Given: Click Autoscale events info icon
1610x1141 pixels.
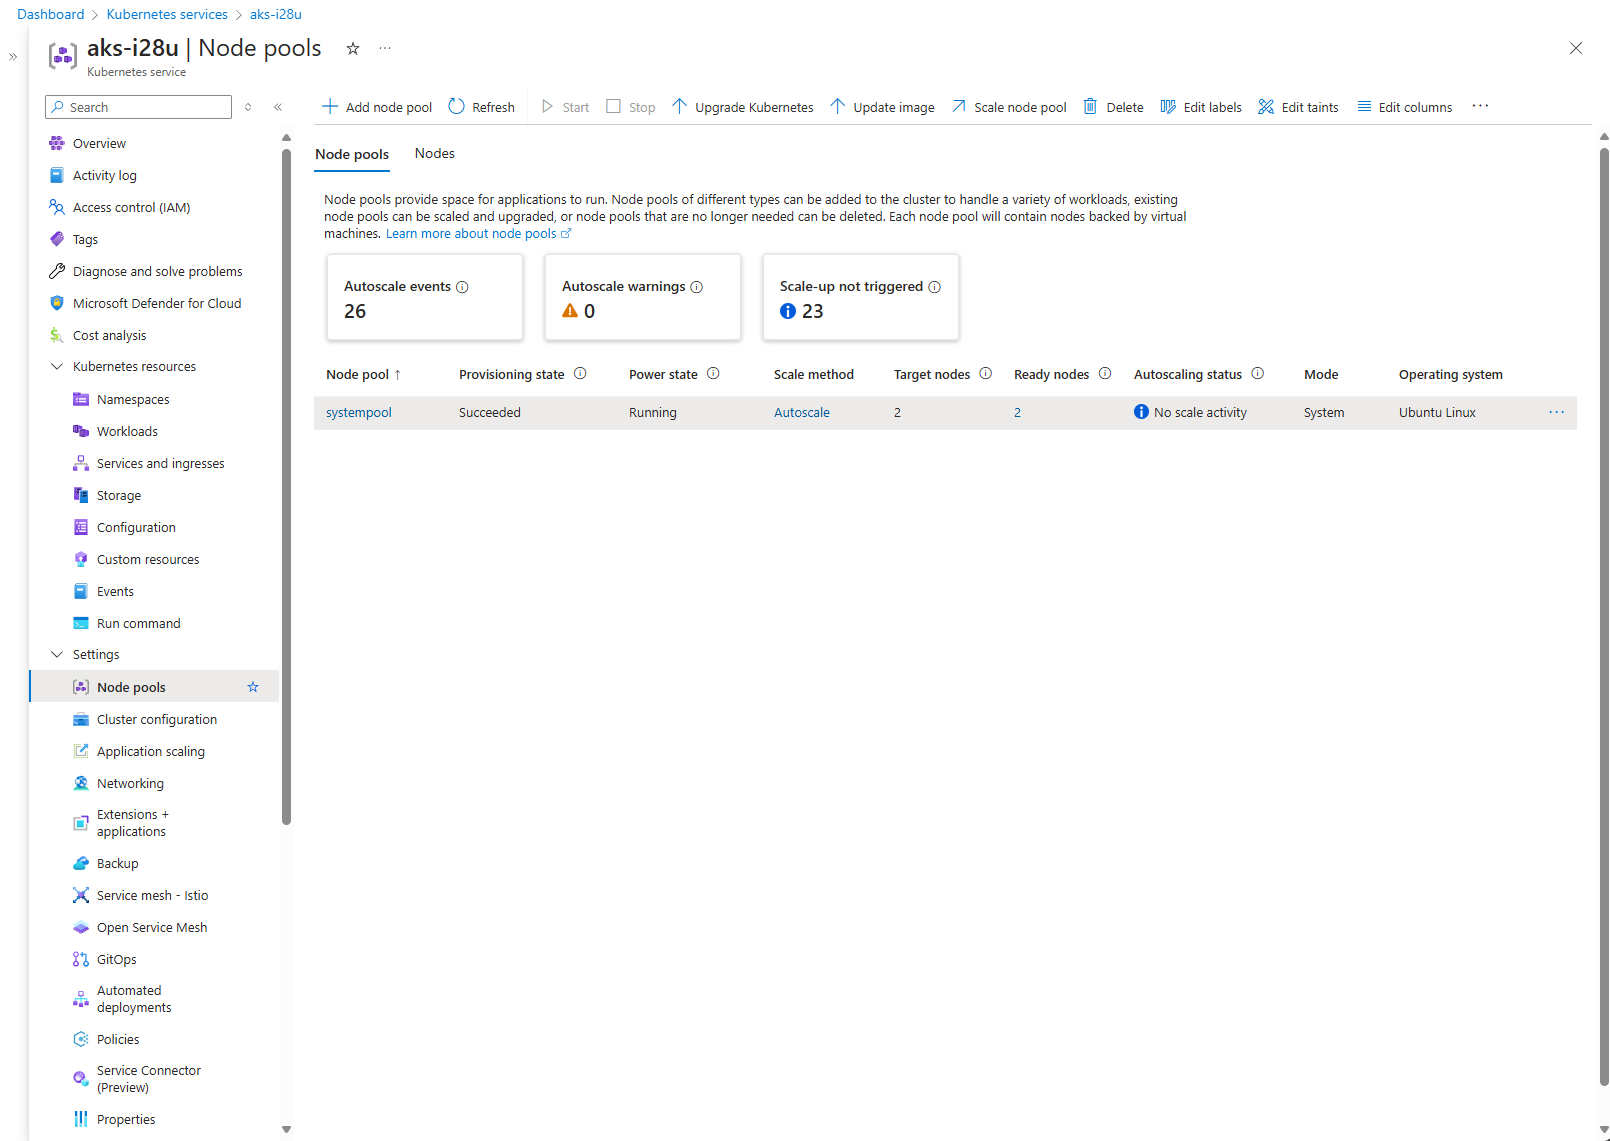Looking at the screenshot, I should pos(463,287).
